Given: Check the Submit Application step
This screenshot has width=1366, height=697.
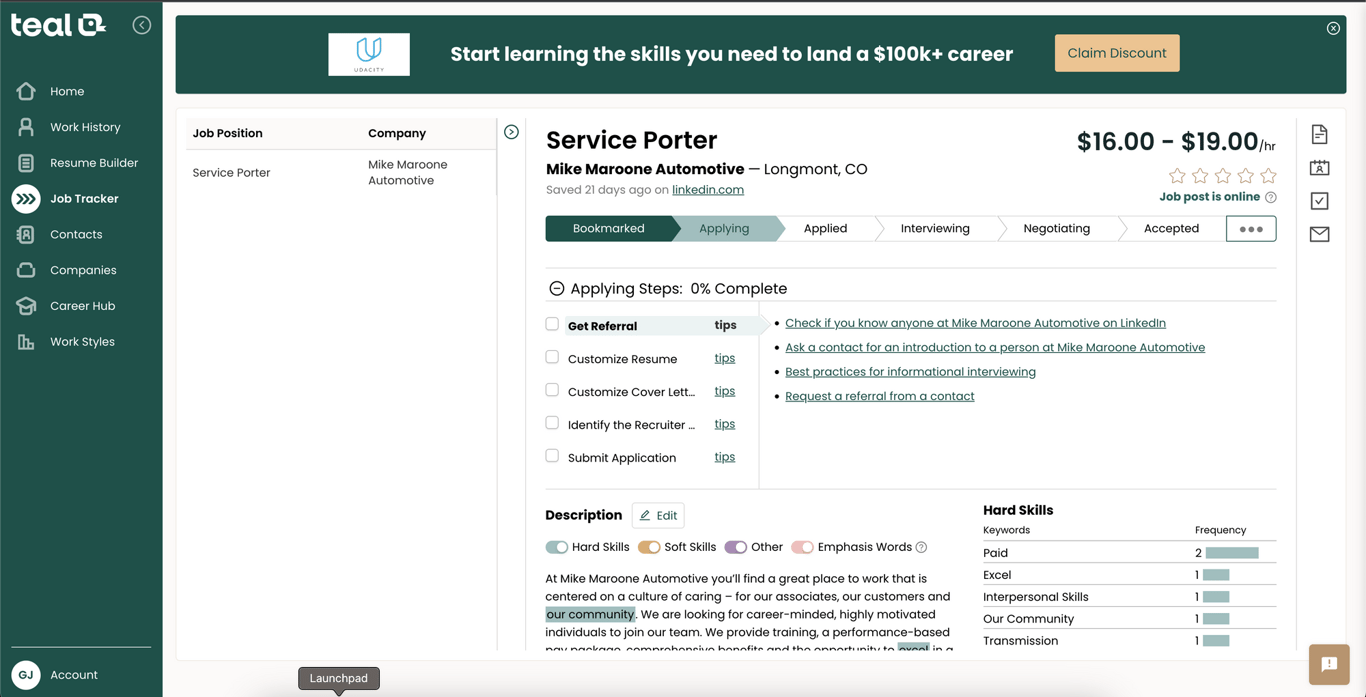Looking at the screenshot, I should pyautogui.click(x=552, y=456).
